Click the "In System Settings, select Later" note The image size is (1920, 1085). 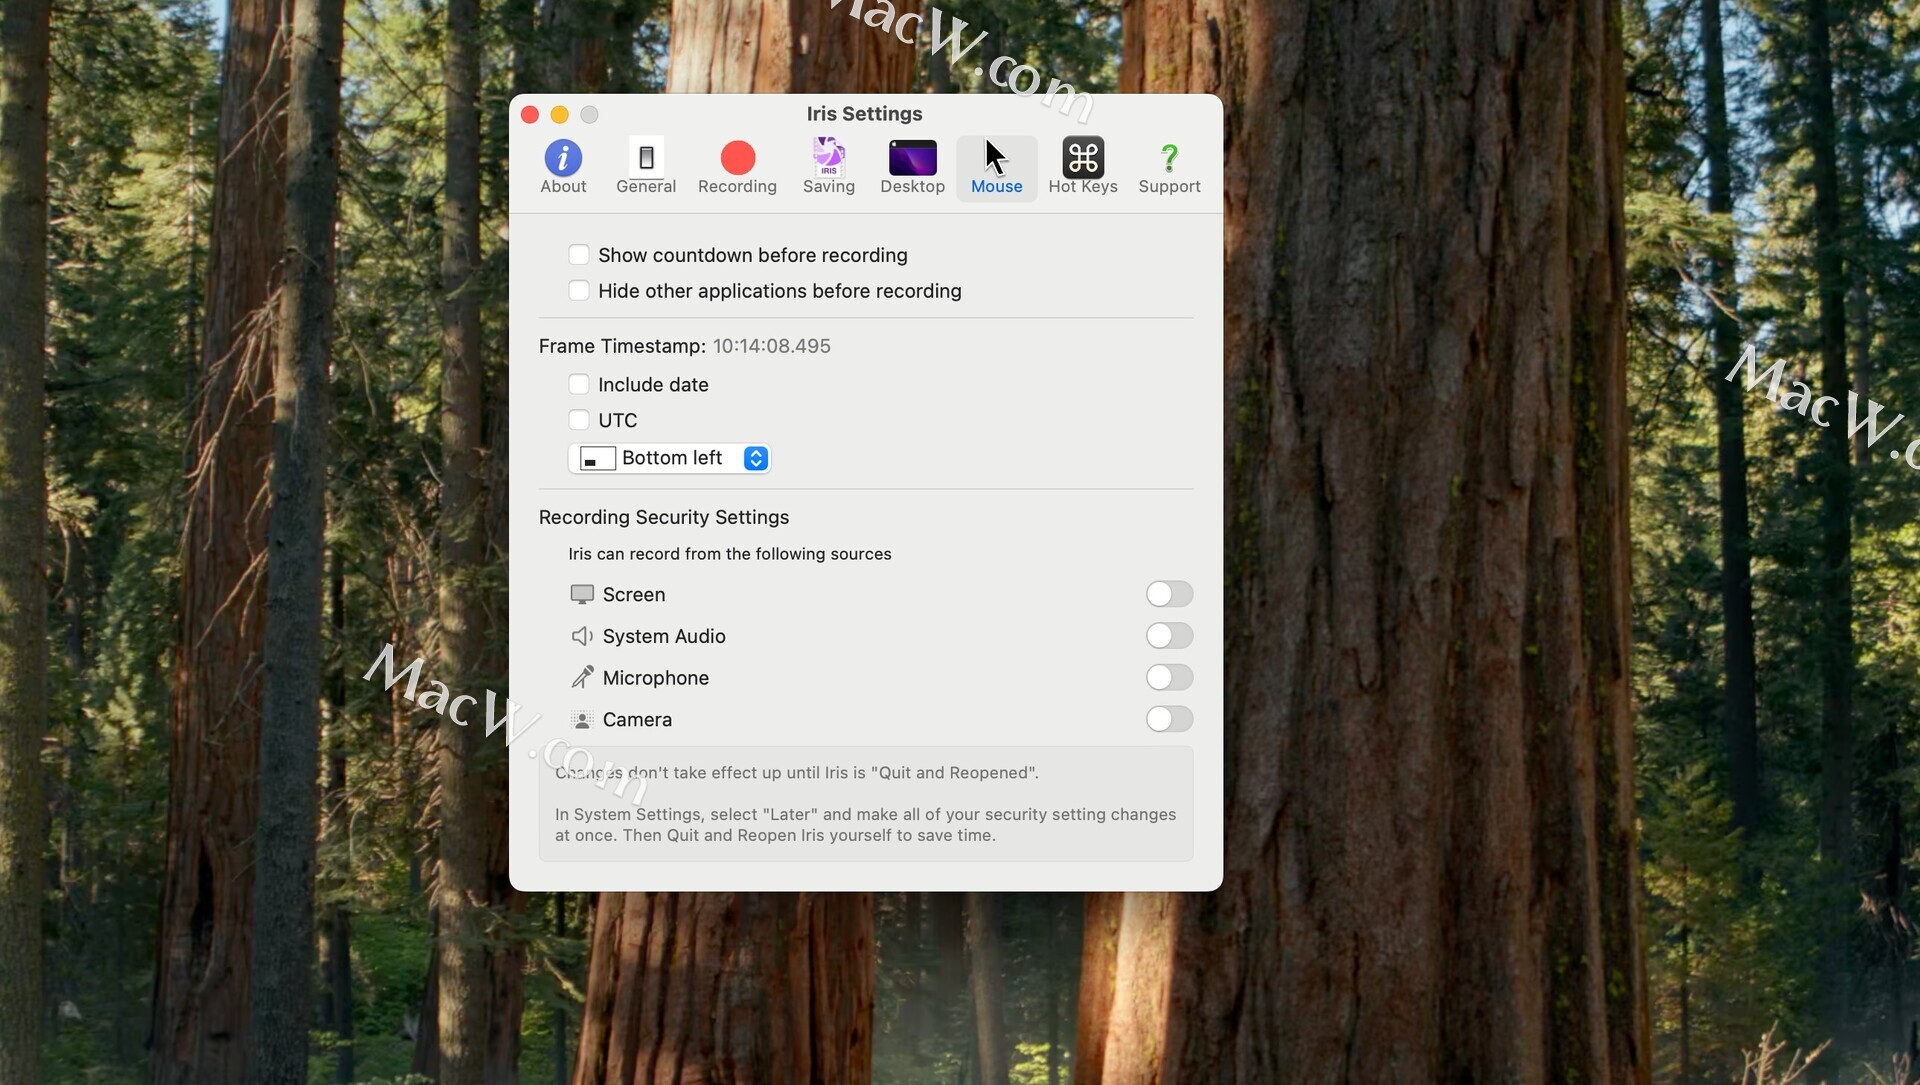[x=866, y=825]
